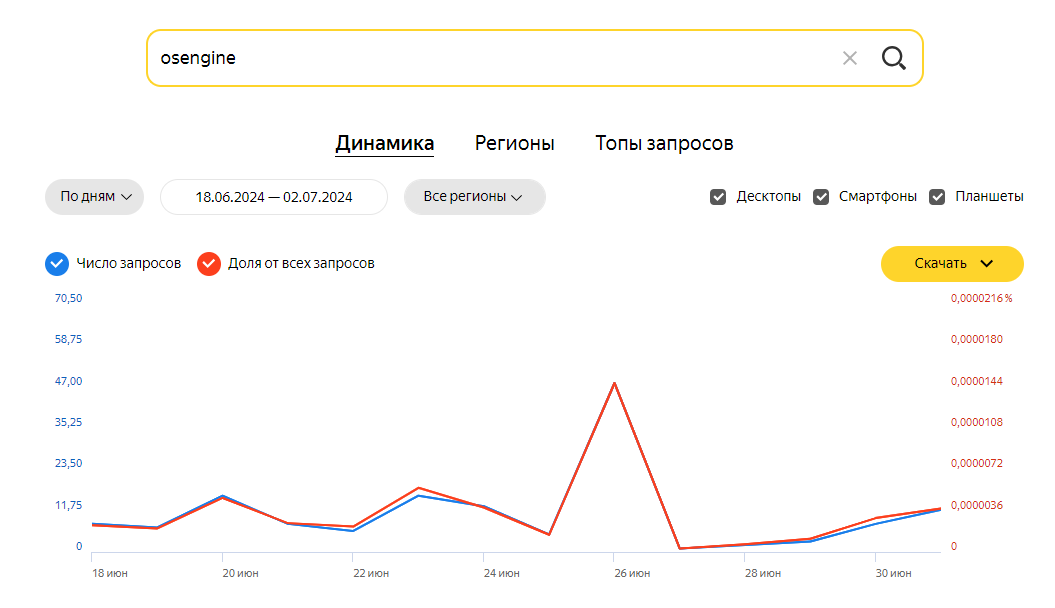Open the Регионы tab
The height and width of the screenshot is (608, 1055).
tap(514, 143)
